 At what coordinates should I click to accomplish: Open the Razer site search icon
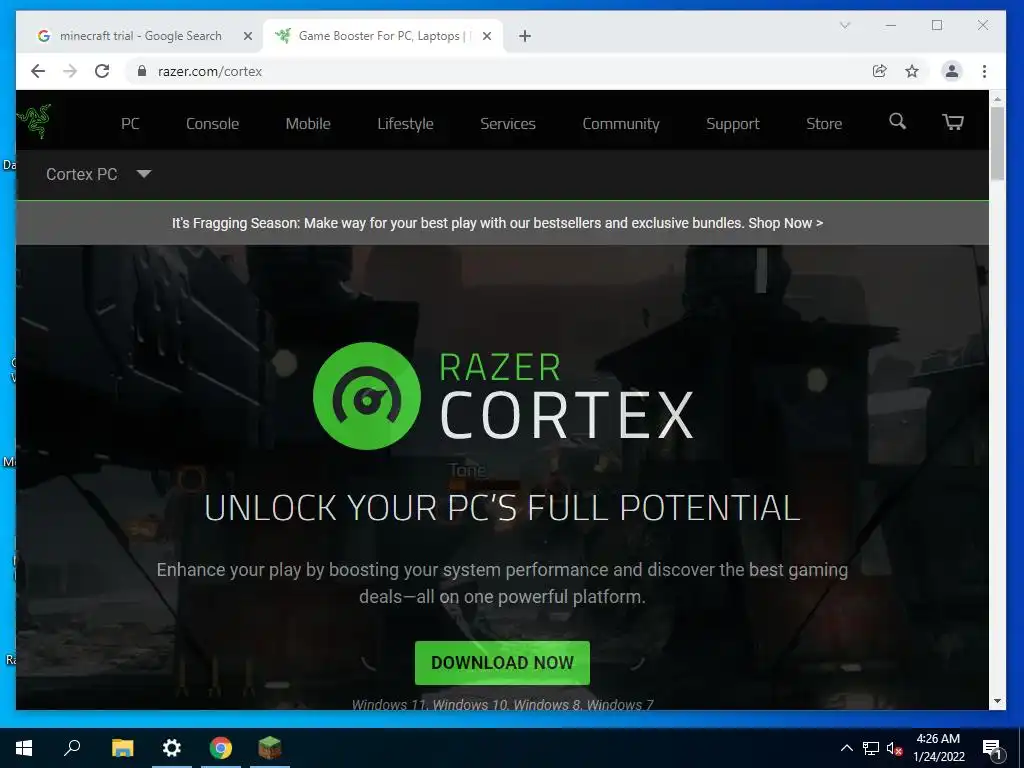point(897,121)
